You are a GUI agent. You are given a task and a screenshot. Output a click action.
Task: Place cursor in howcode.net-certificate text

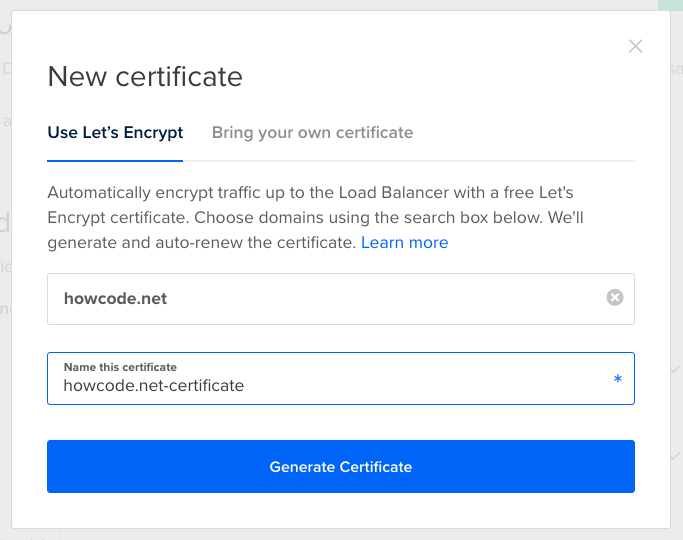pyautogui.click(x=153, y=385)
